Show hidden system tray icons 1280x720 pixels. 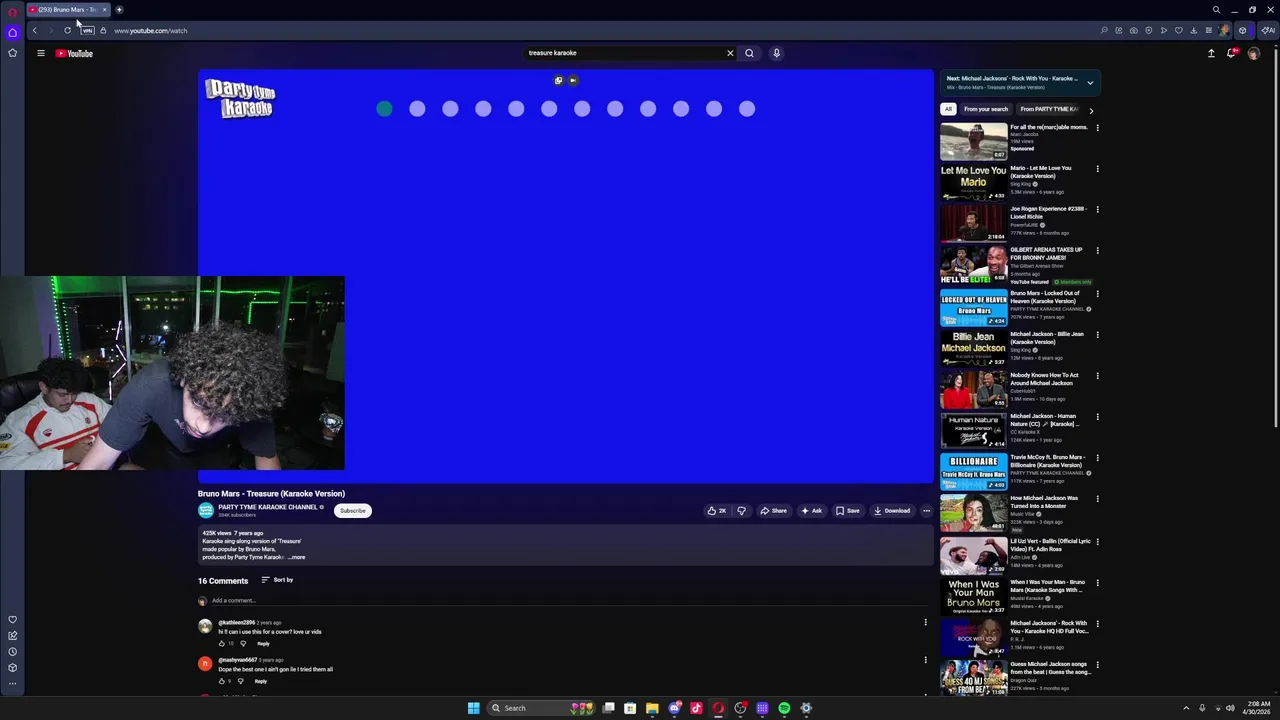[x=1186, y=708]
